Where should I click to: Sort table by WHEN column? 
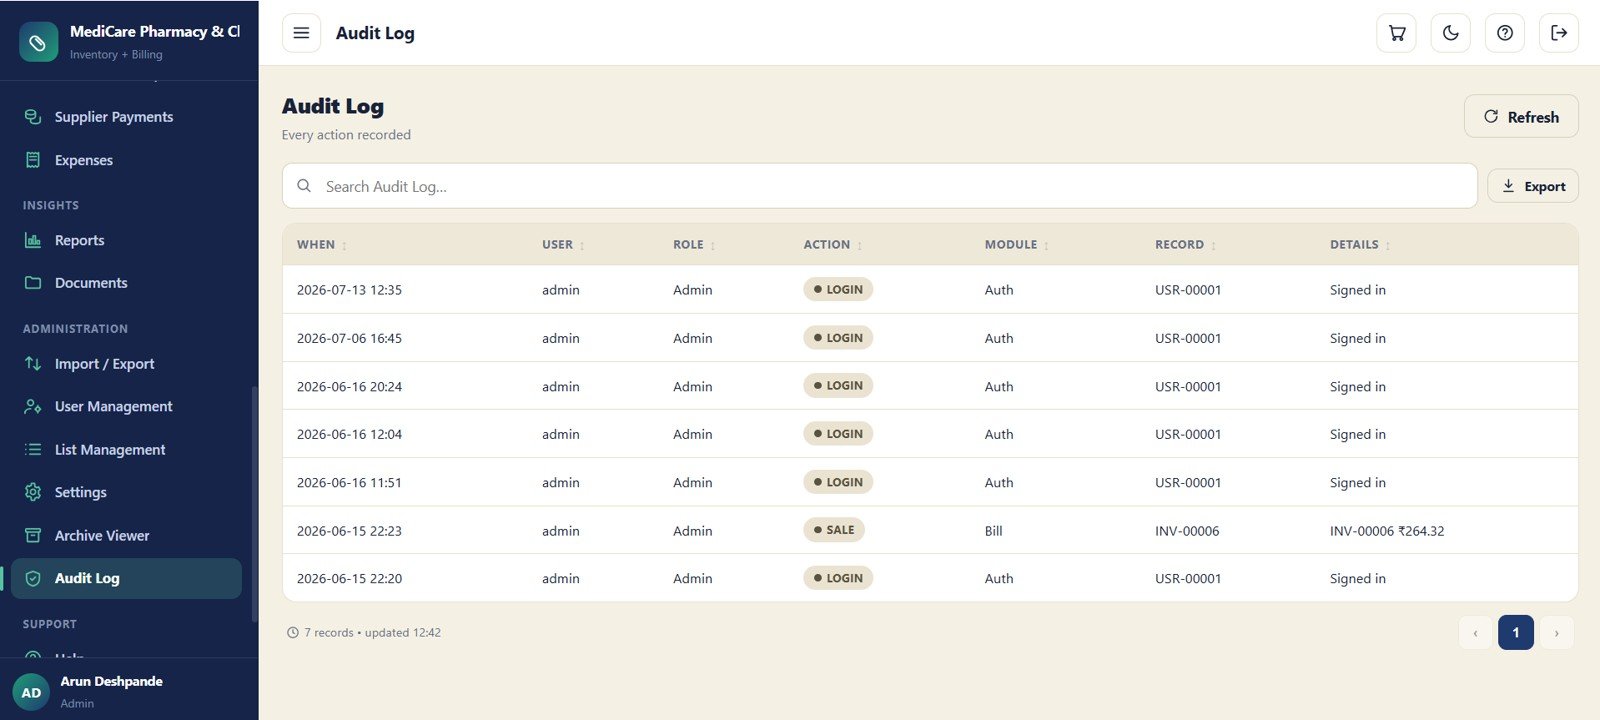[x=322, y=245]
